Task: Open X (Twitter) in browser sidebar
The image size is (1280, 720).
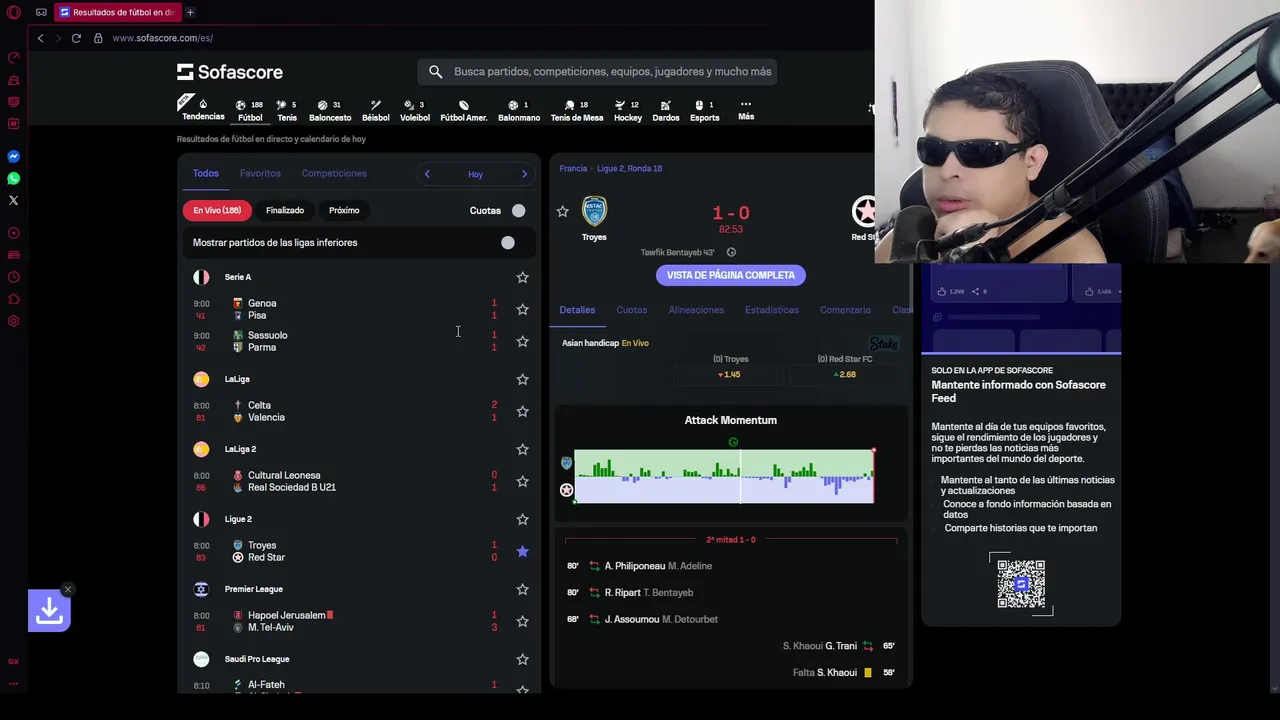Action: 13,201
